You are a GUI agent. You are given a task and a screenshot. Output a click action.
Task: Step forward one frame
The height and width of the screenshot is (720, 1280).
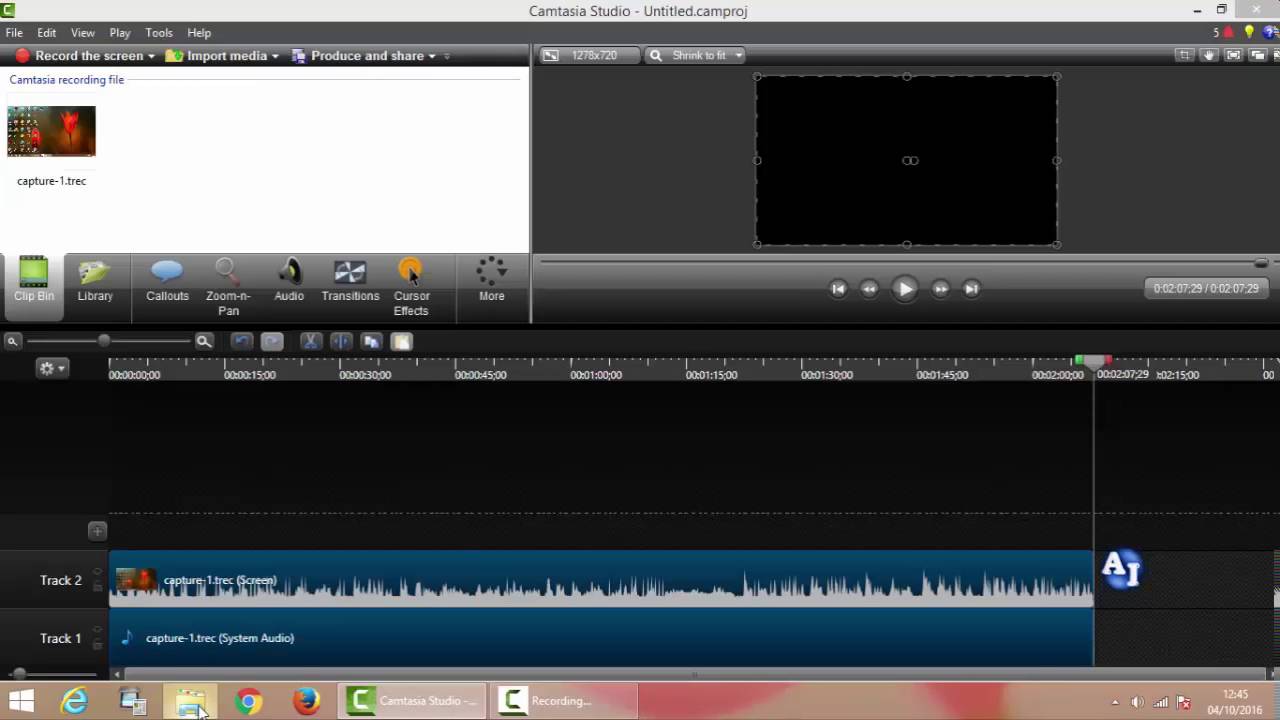coord(940,289)
